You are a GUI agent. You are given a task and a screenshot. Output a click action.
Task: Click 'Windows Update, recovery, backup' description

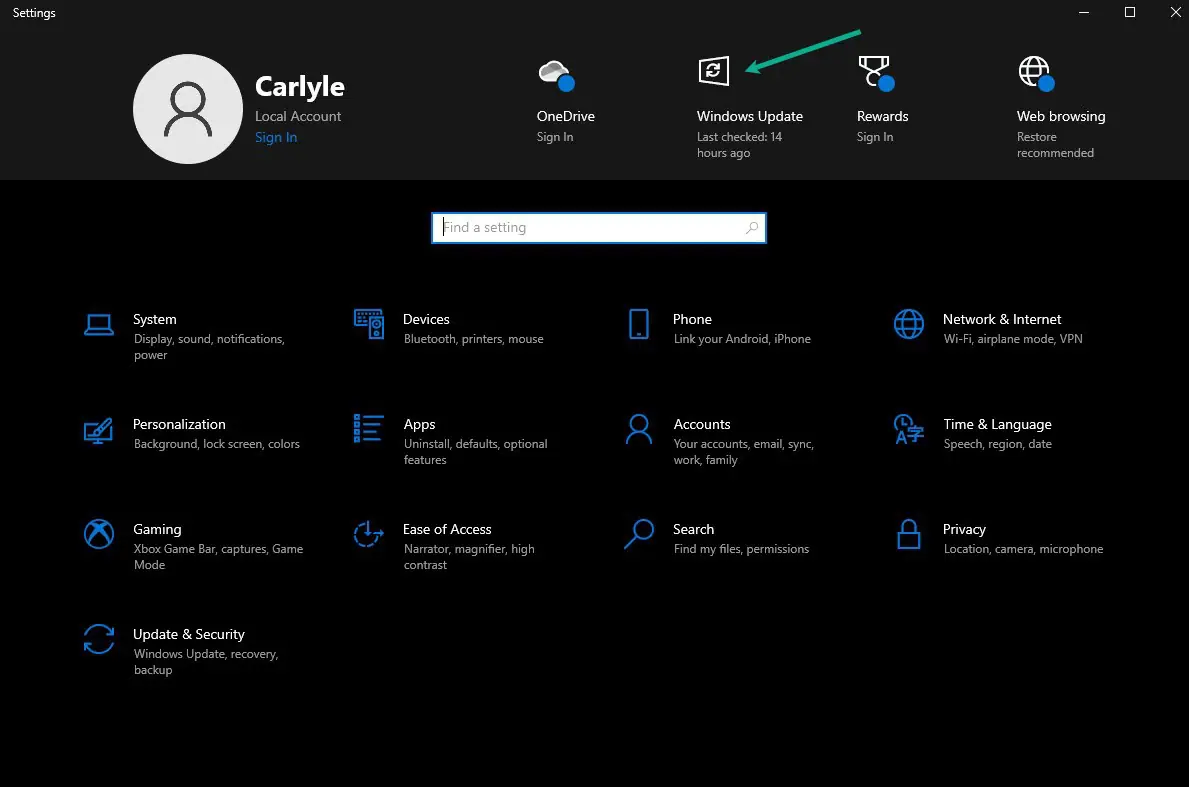[205, 662]
